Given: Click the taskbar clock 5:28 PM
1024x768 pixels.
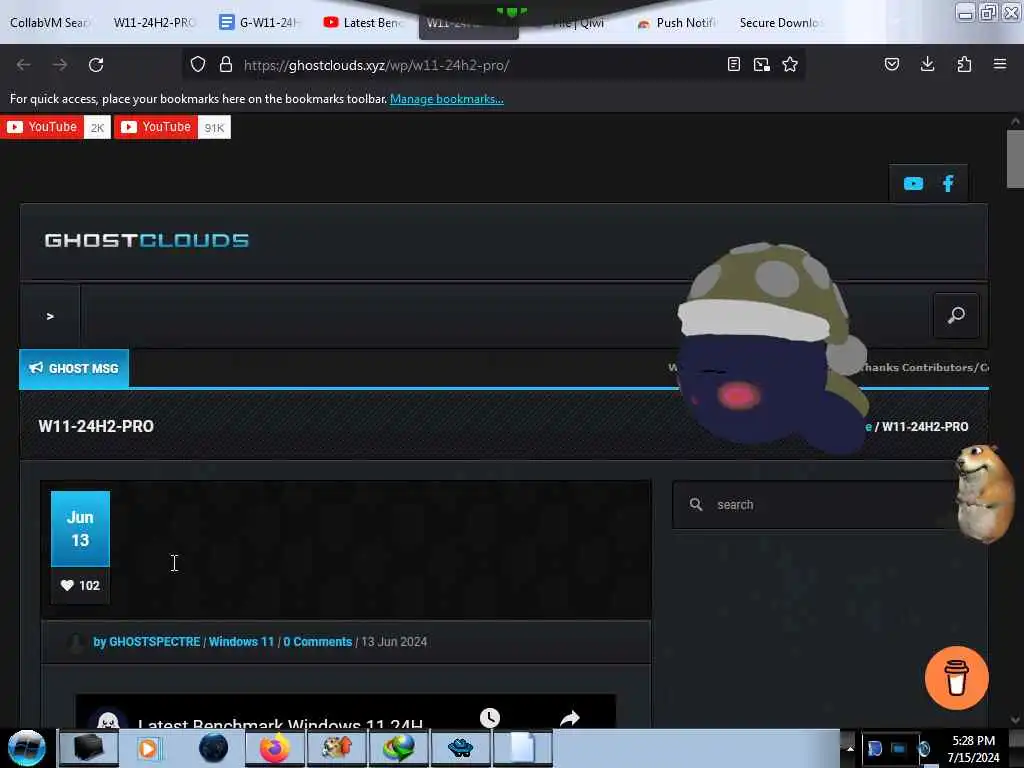Looking at the screenshot, I should [973, 748].
